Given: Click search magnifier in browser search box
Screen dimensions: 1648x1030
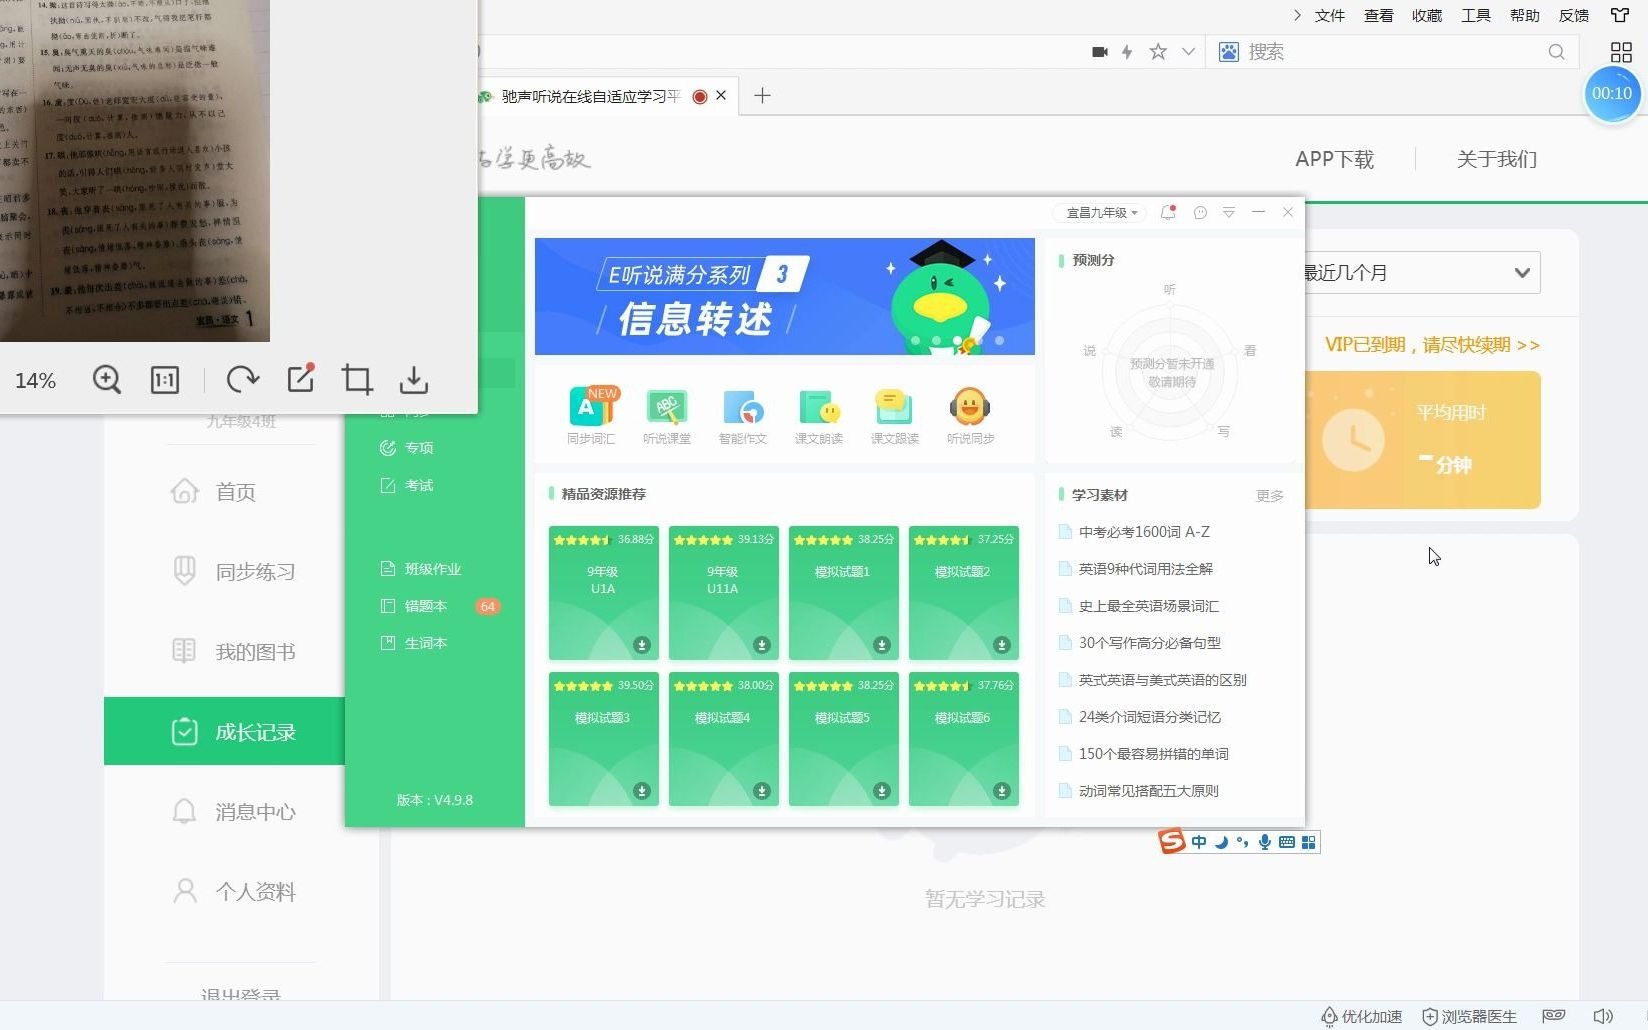Looking at the screenshot, I should click(1557, 52).
